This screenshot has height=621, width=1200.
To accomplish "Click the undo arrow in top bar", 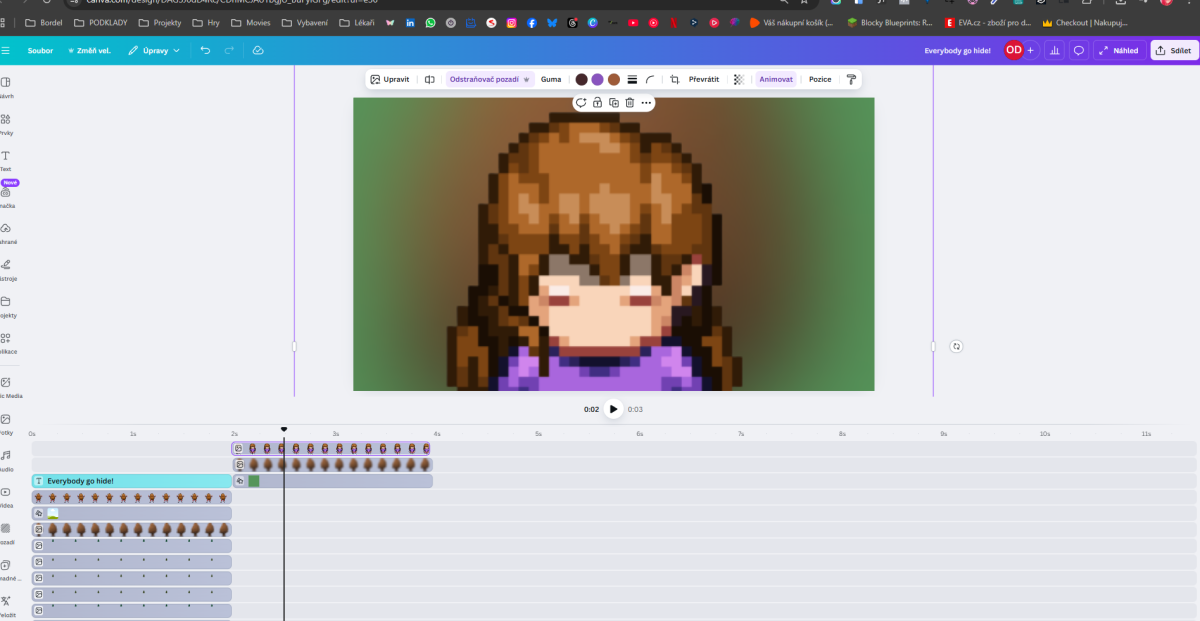I will [x=205, y=50].
